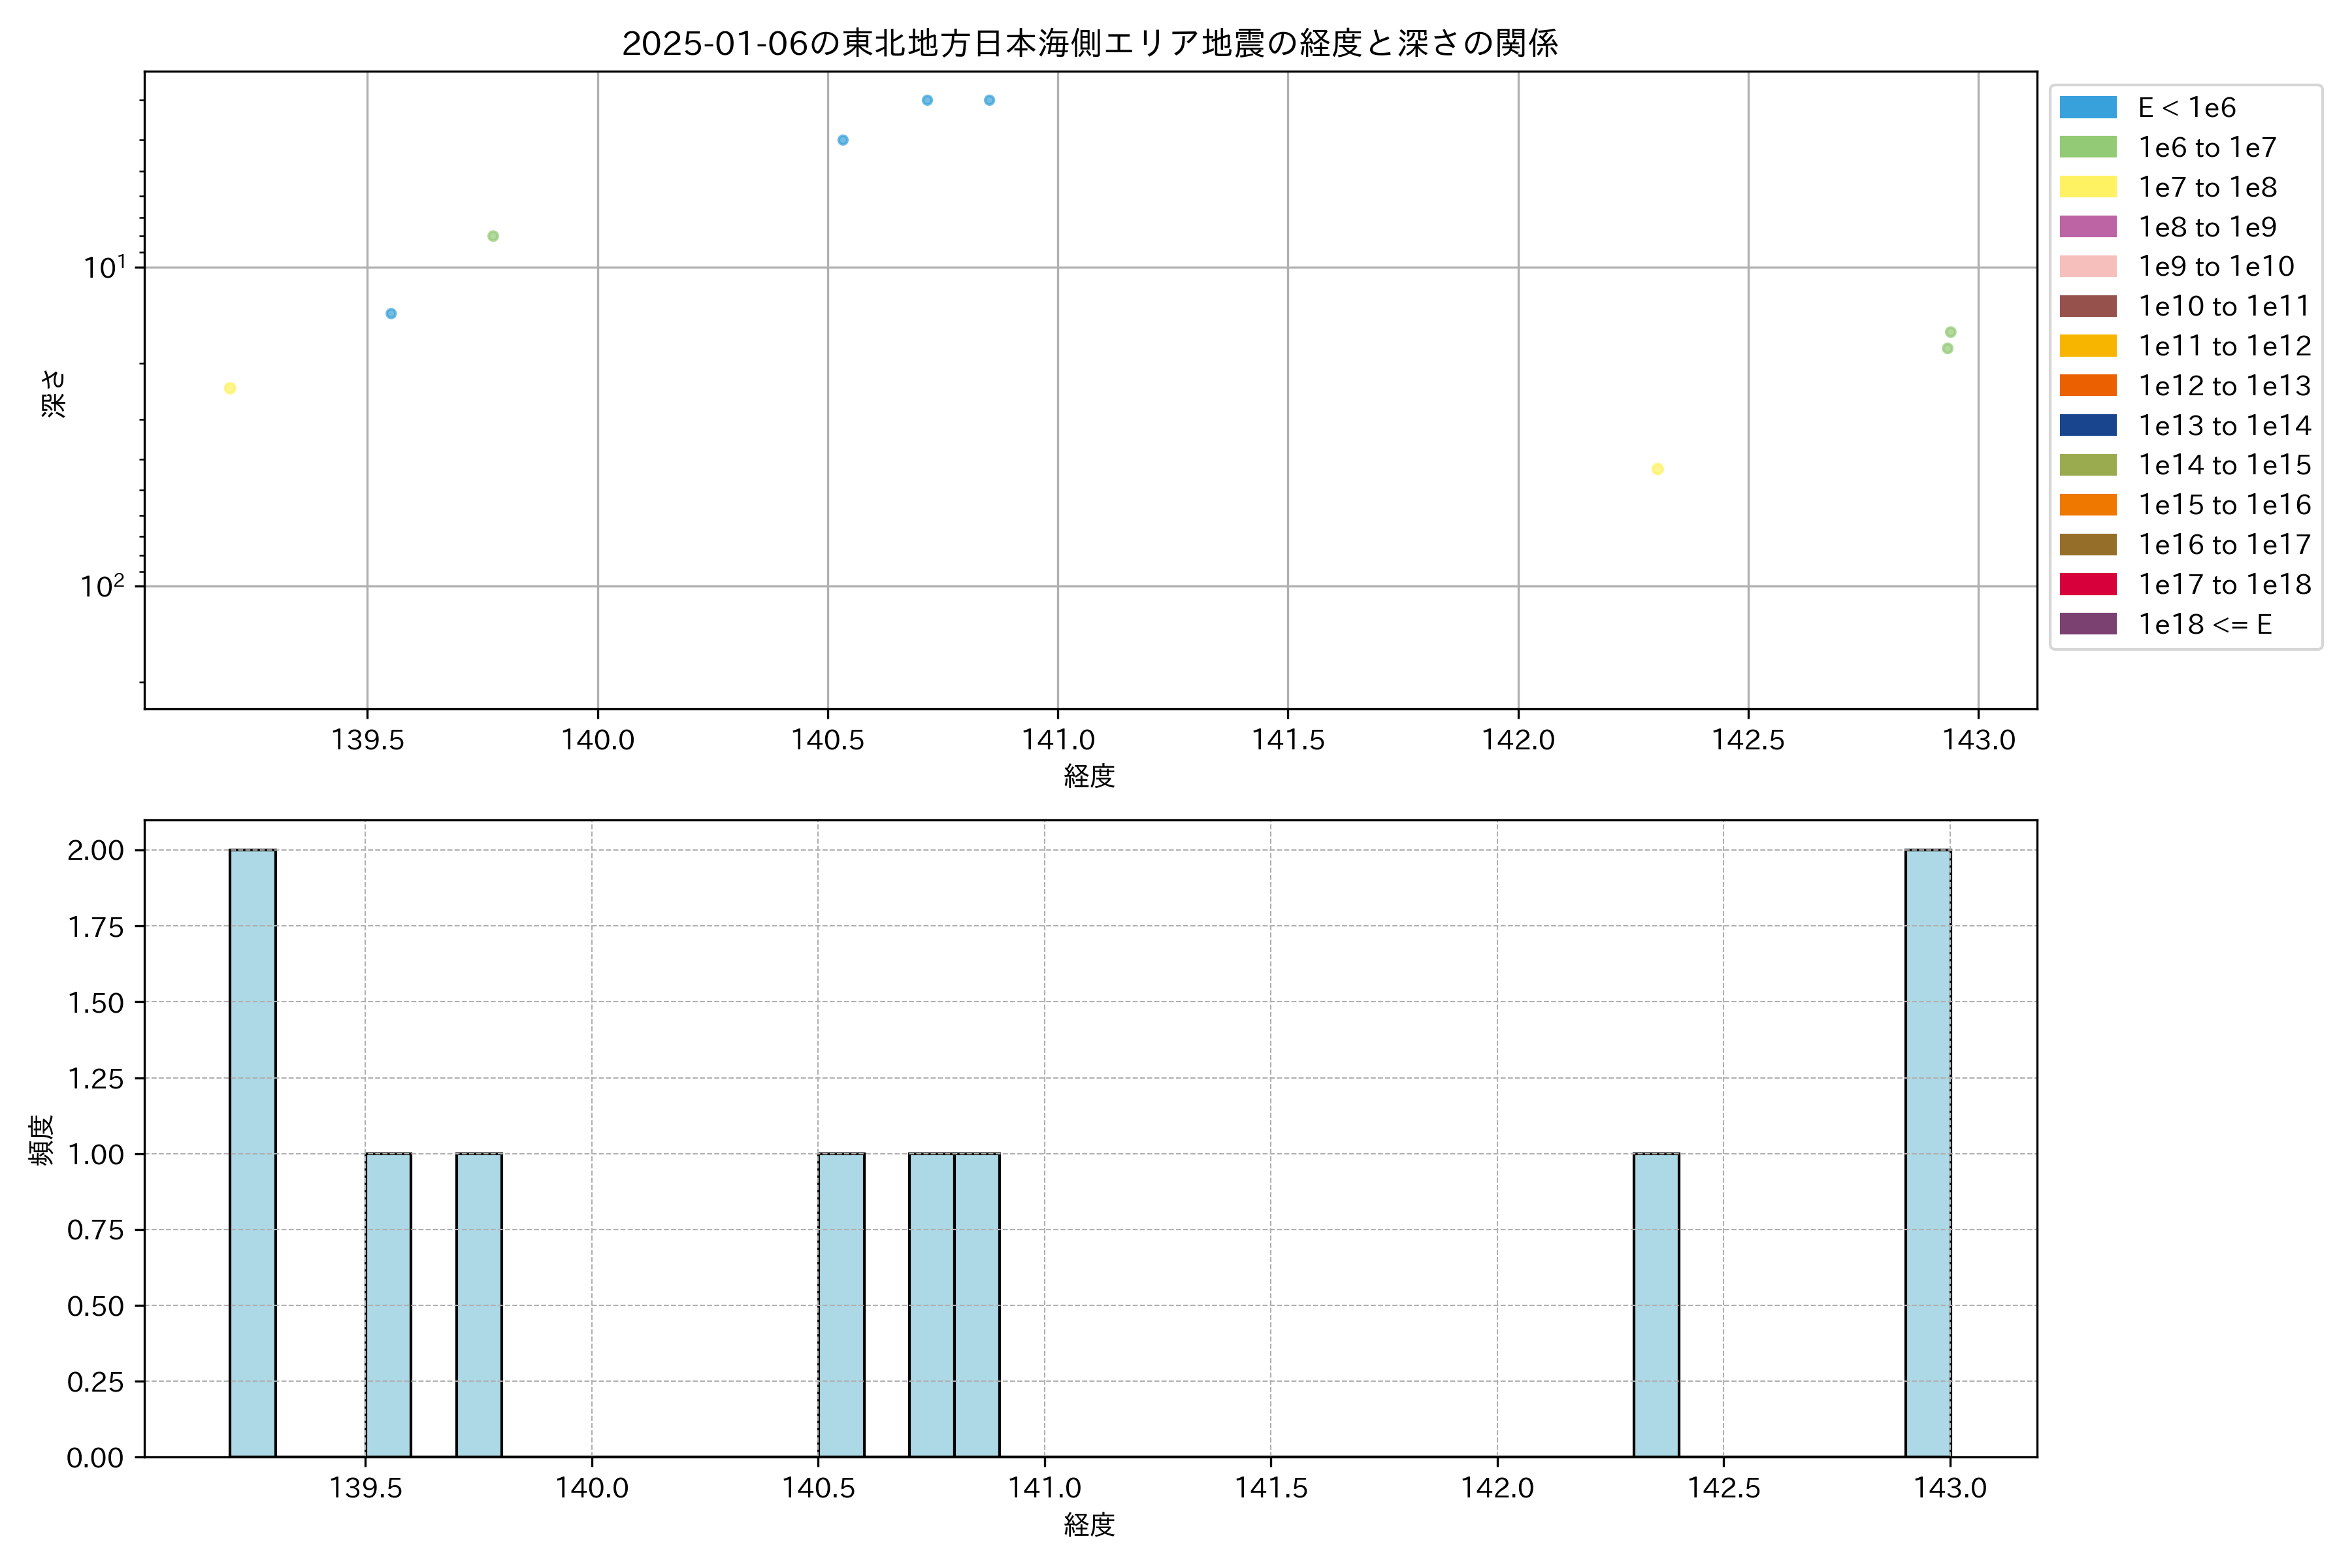2352x1568 pixels.
Task: Click the histogram bar near longitude 142.35
Action: [1656, 1305]
